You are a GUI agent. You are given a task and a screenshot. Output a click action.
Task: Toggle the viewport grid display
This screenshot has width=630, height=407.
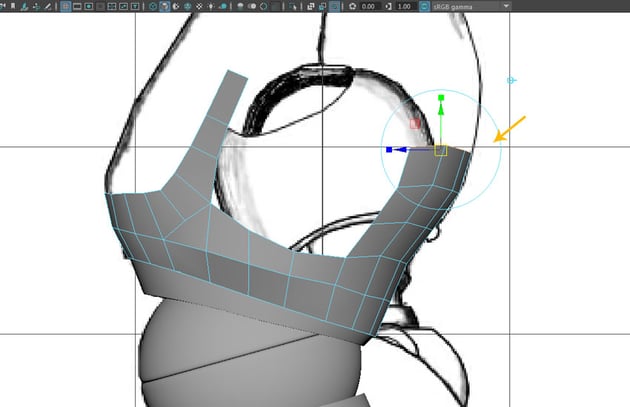pos(65,6)
